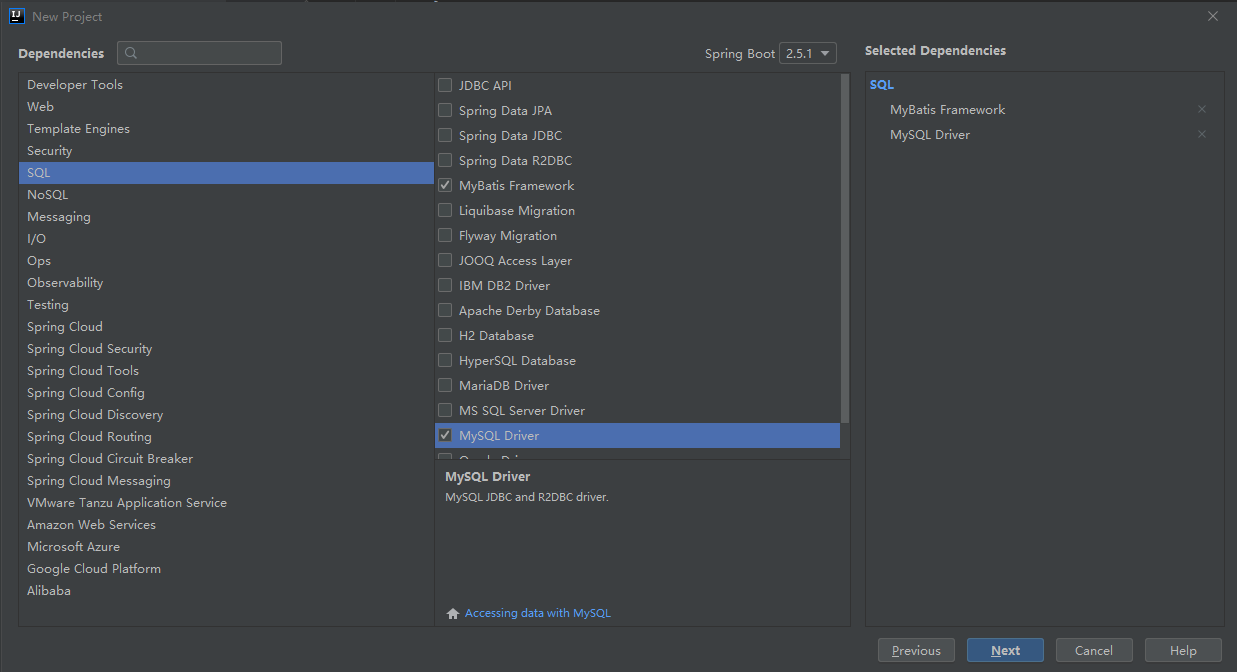Select the Observability category
Viewport: 1237px width, 672px height.
coord(226,283)
